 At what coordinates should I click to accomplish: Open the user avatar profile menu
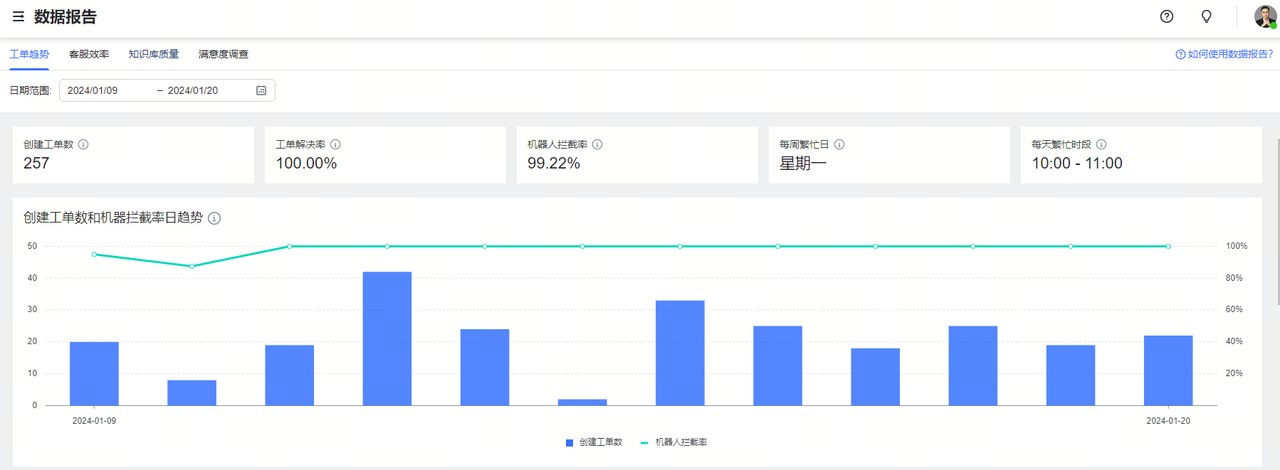click(1265, 17)
